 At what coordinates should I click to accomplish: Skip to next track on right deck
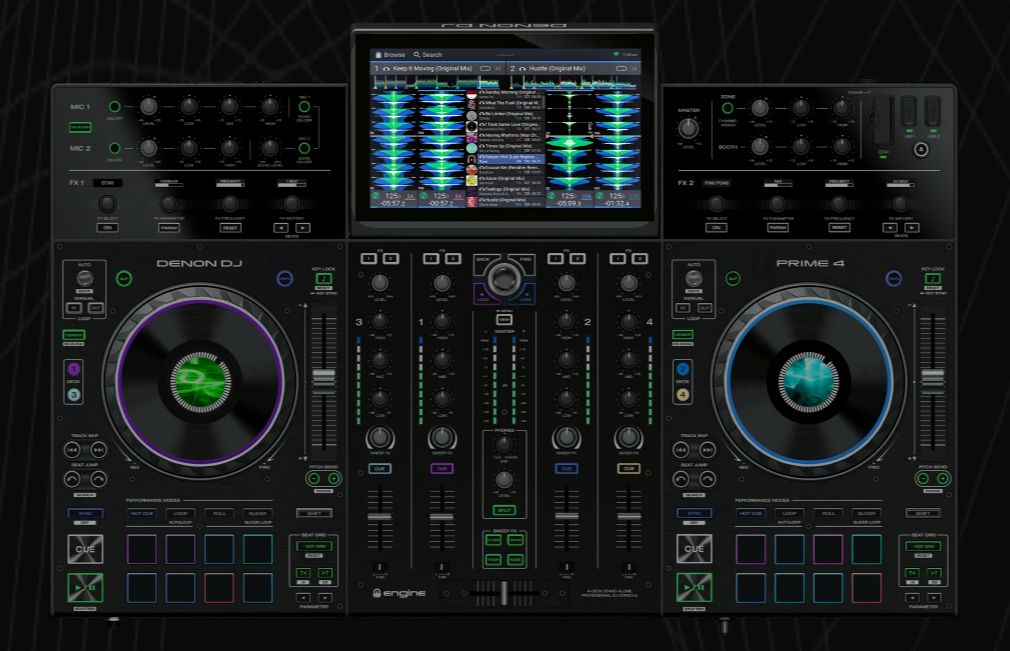[707, 449]
